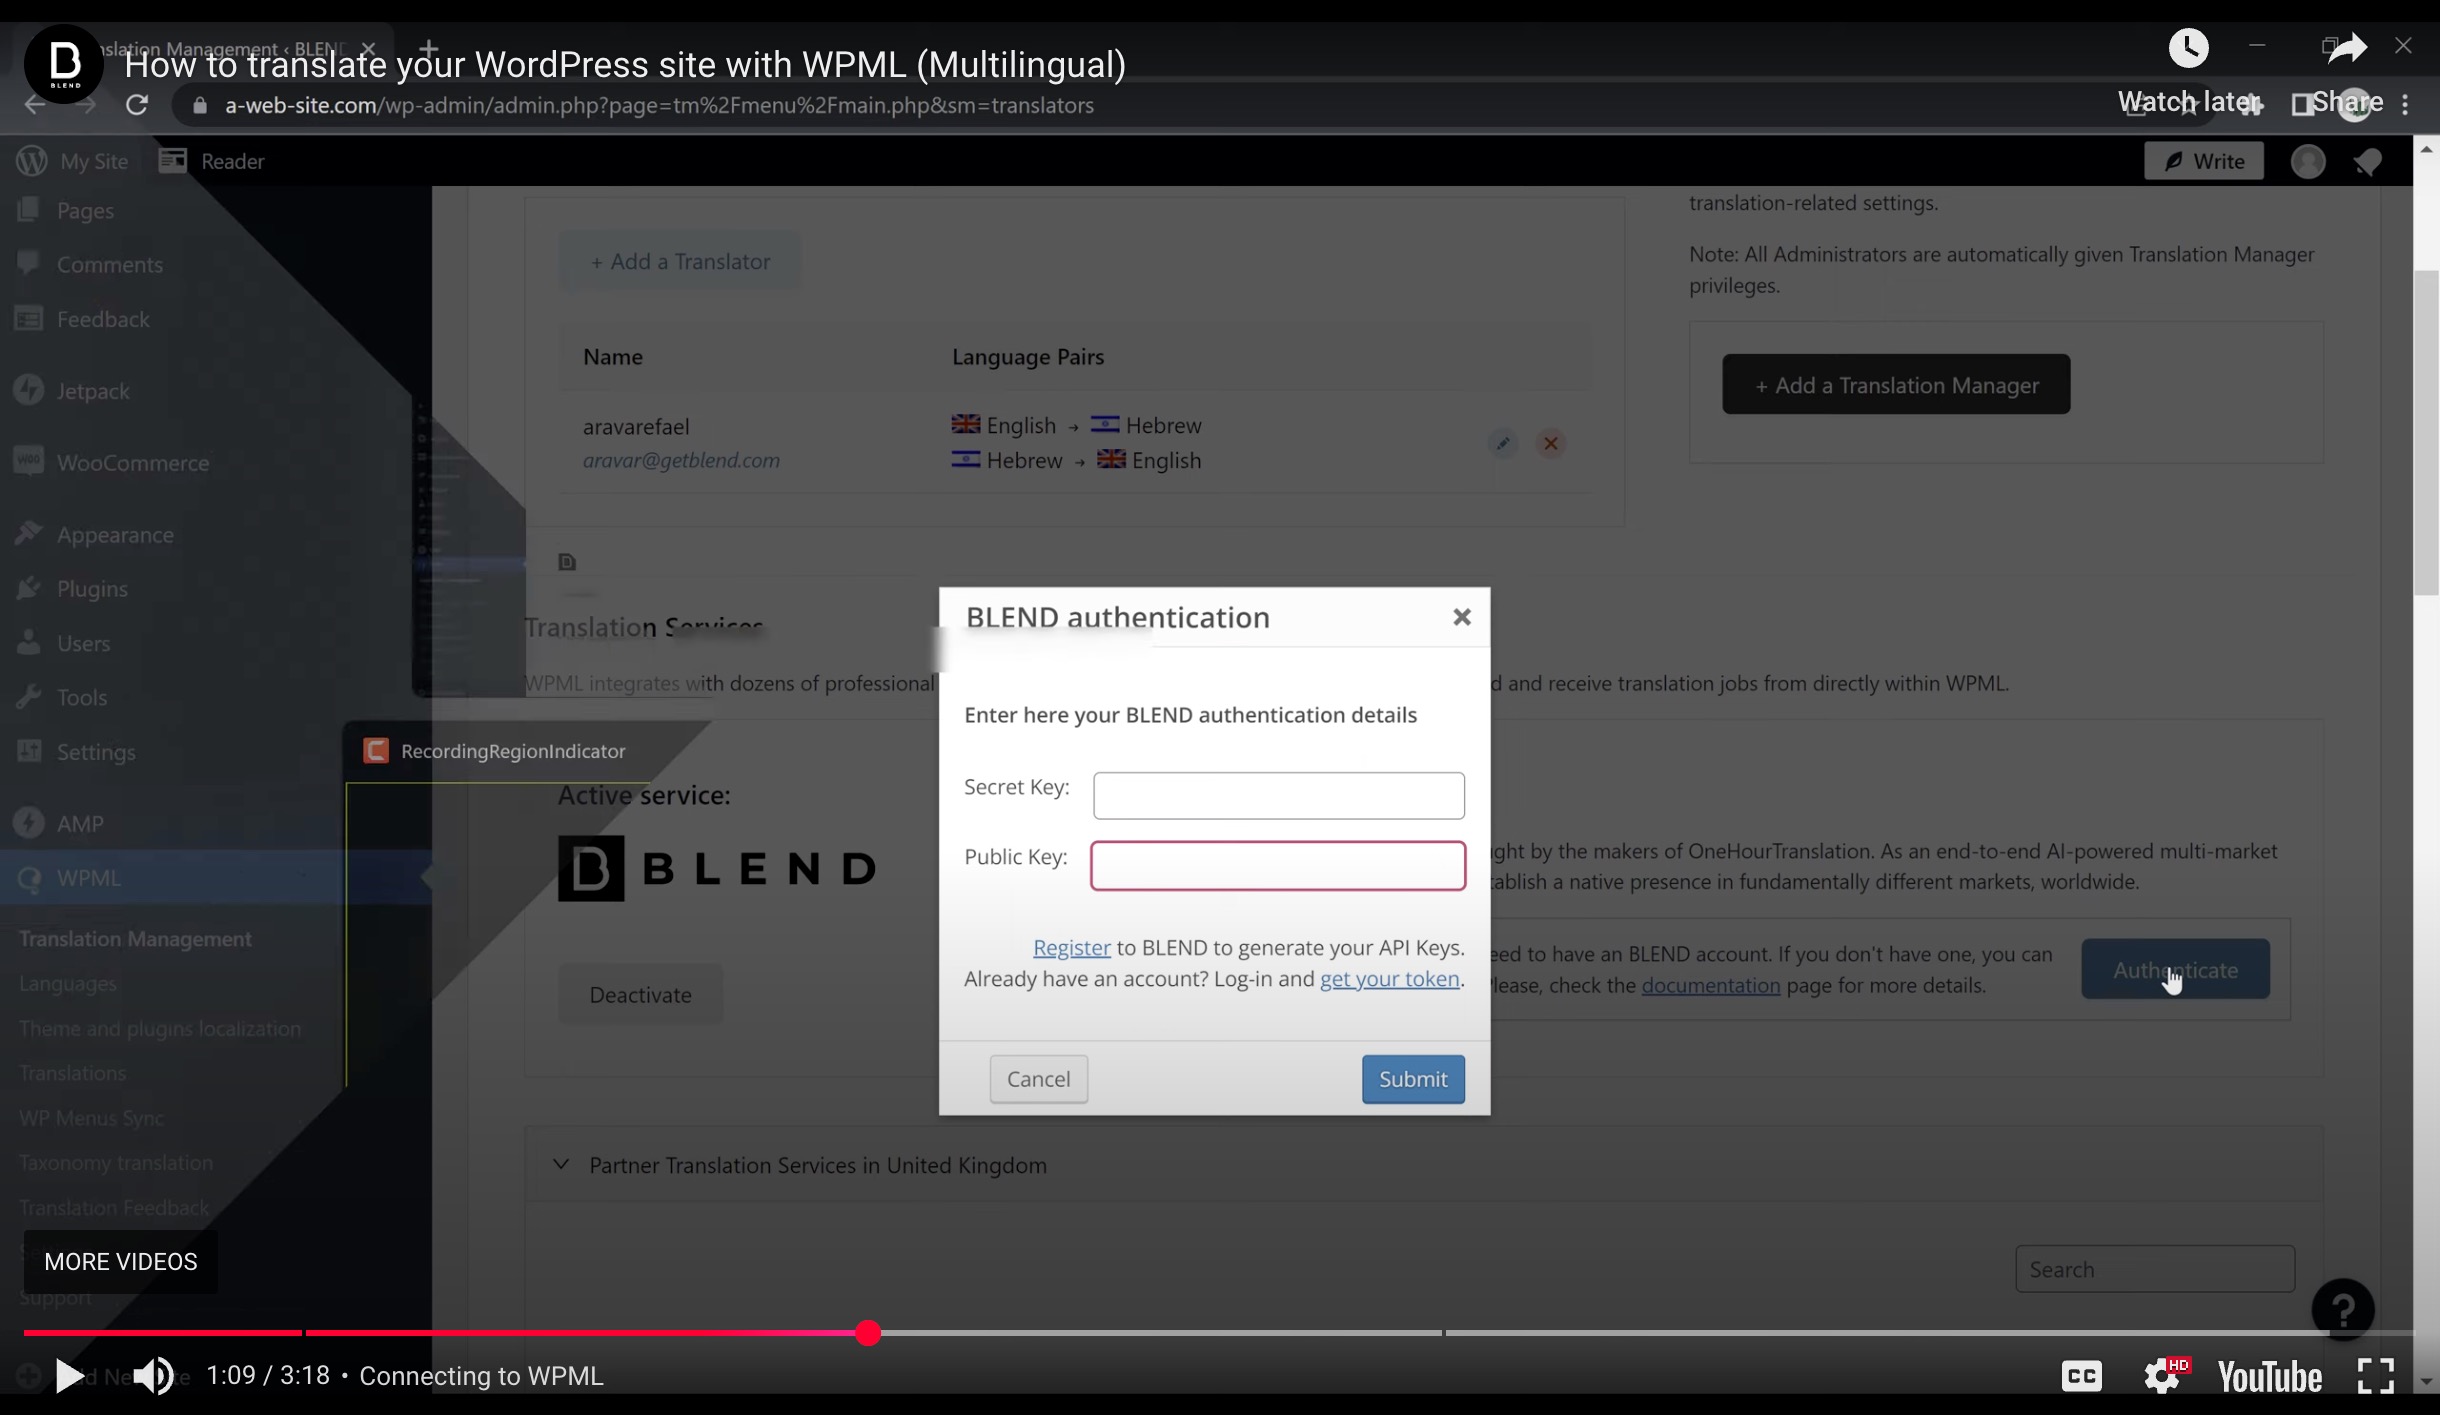The height and width of the screenshot is (1418, 2440).
Task: Click the BLEND channel avatar
Action: tap(64, 64)
